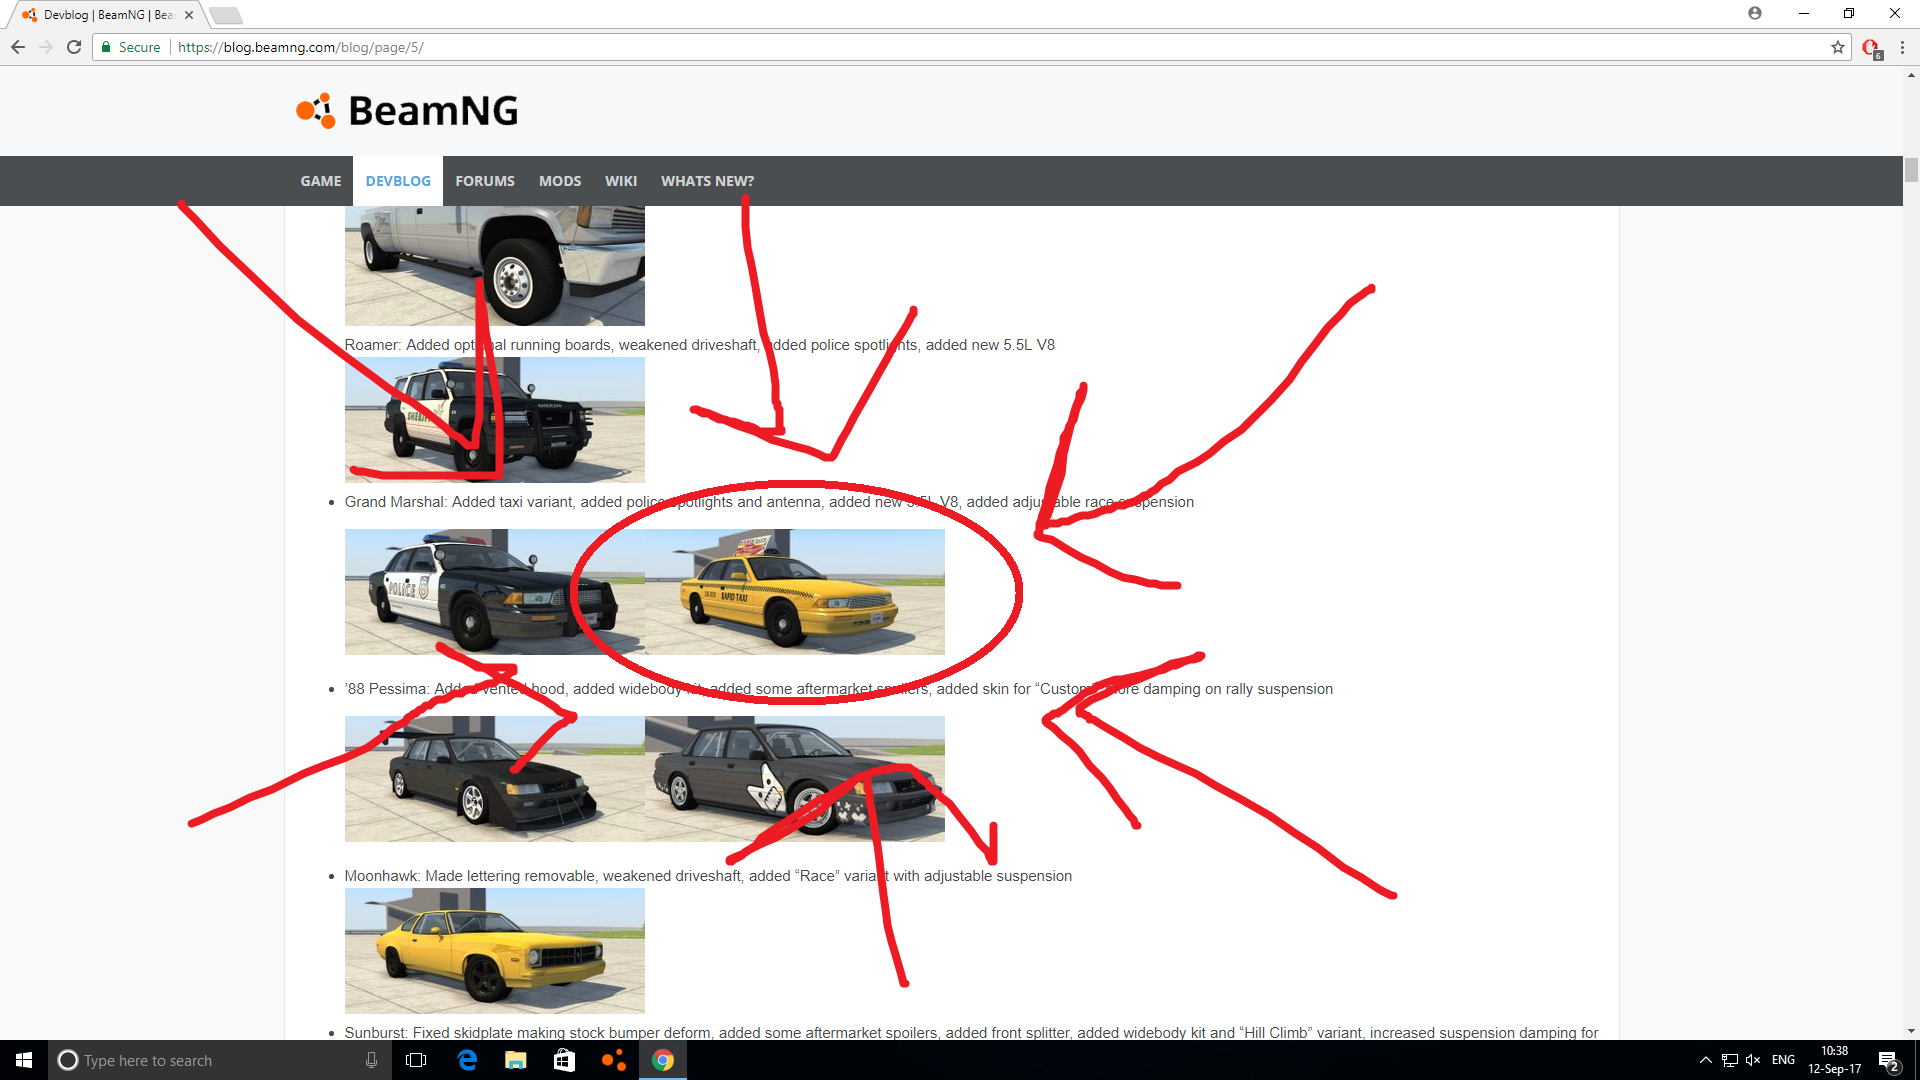Screen dimensions: 1920x1080
Task: Open a new browser tab
Action: coord(226,15)
